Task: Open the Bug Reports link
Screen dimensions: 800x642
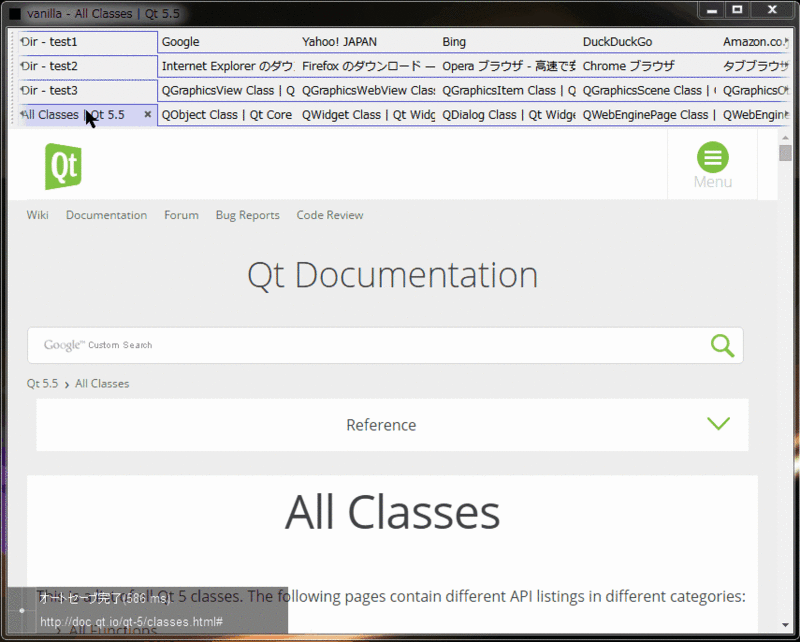Action: click(247, 215)
